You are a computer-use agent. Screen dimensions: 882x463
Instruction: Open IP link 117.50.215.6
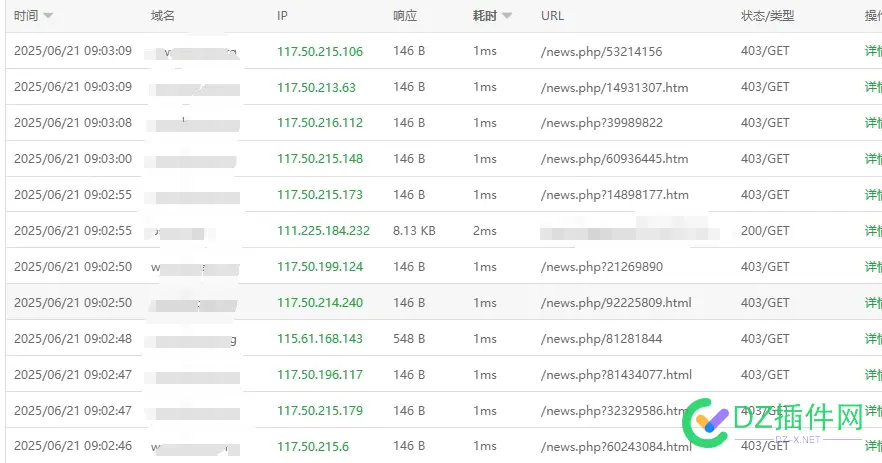[313, 446]
